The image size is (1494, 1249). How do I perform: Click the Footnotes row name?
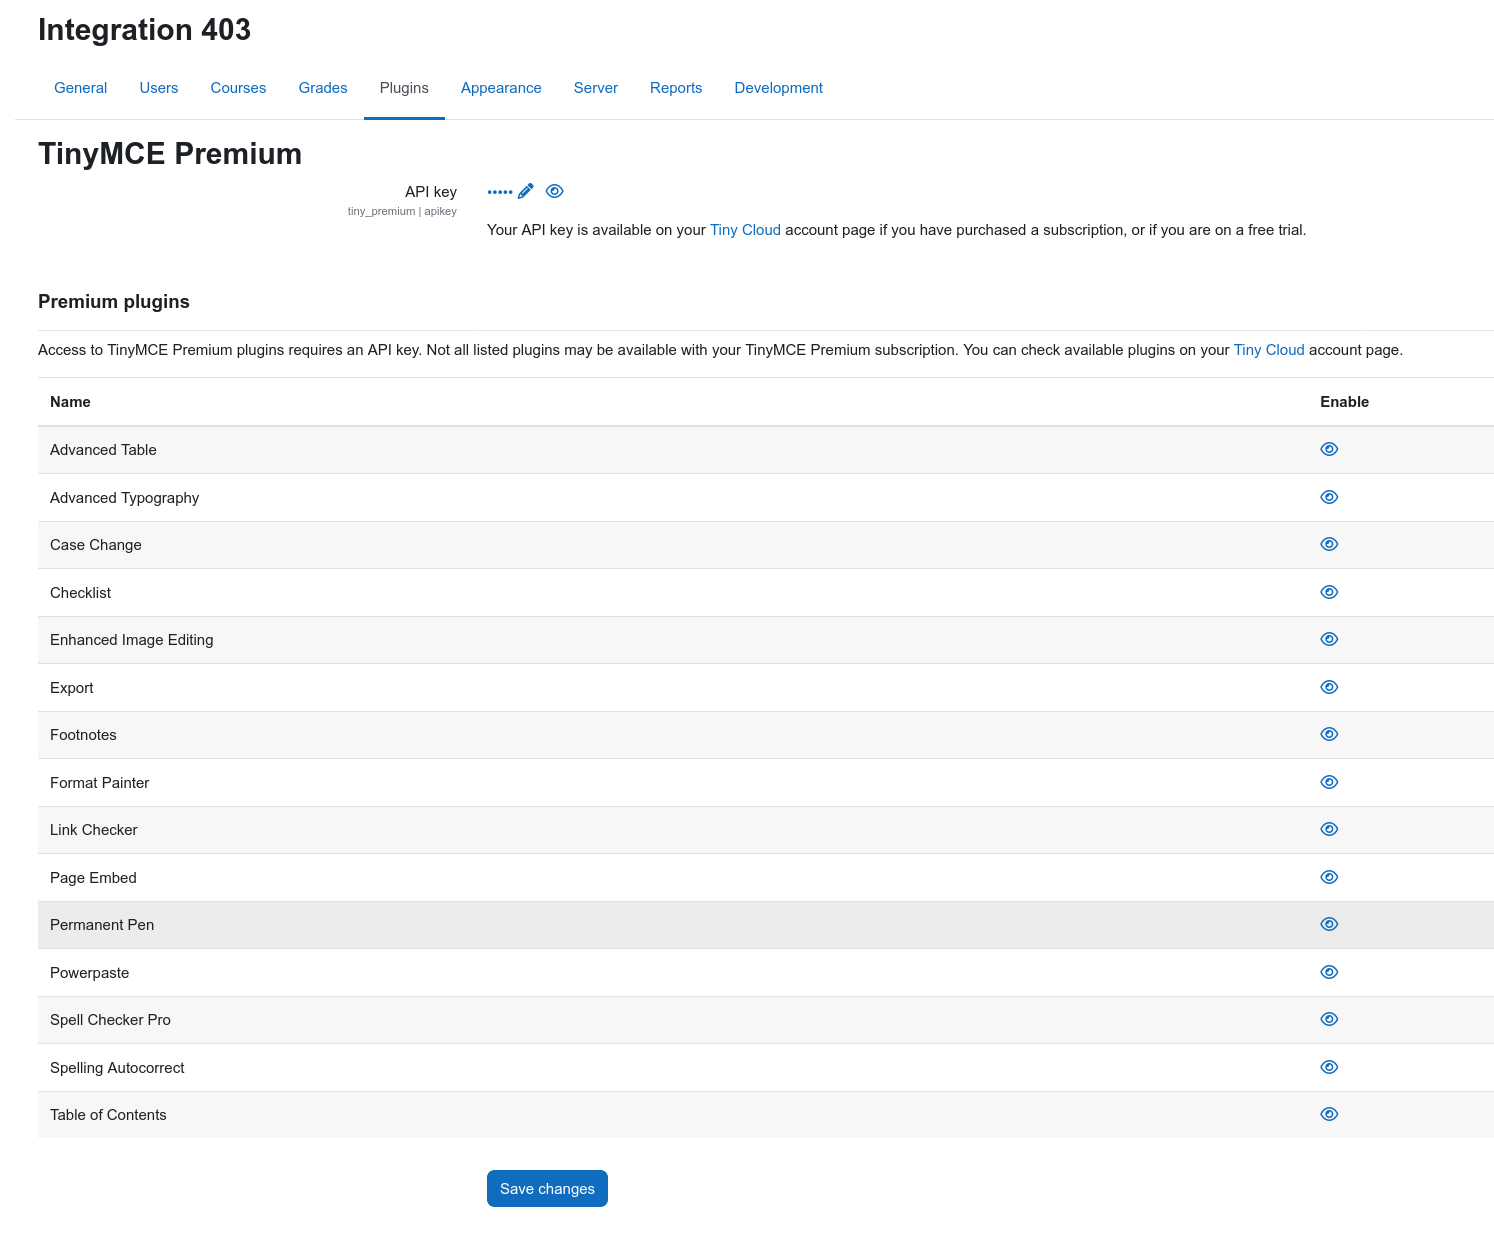[x=83, y=735]
